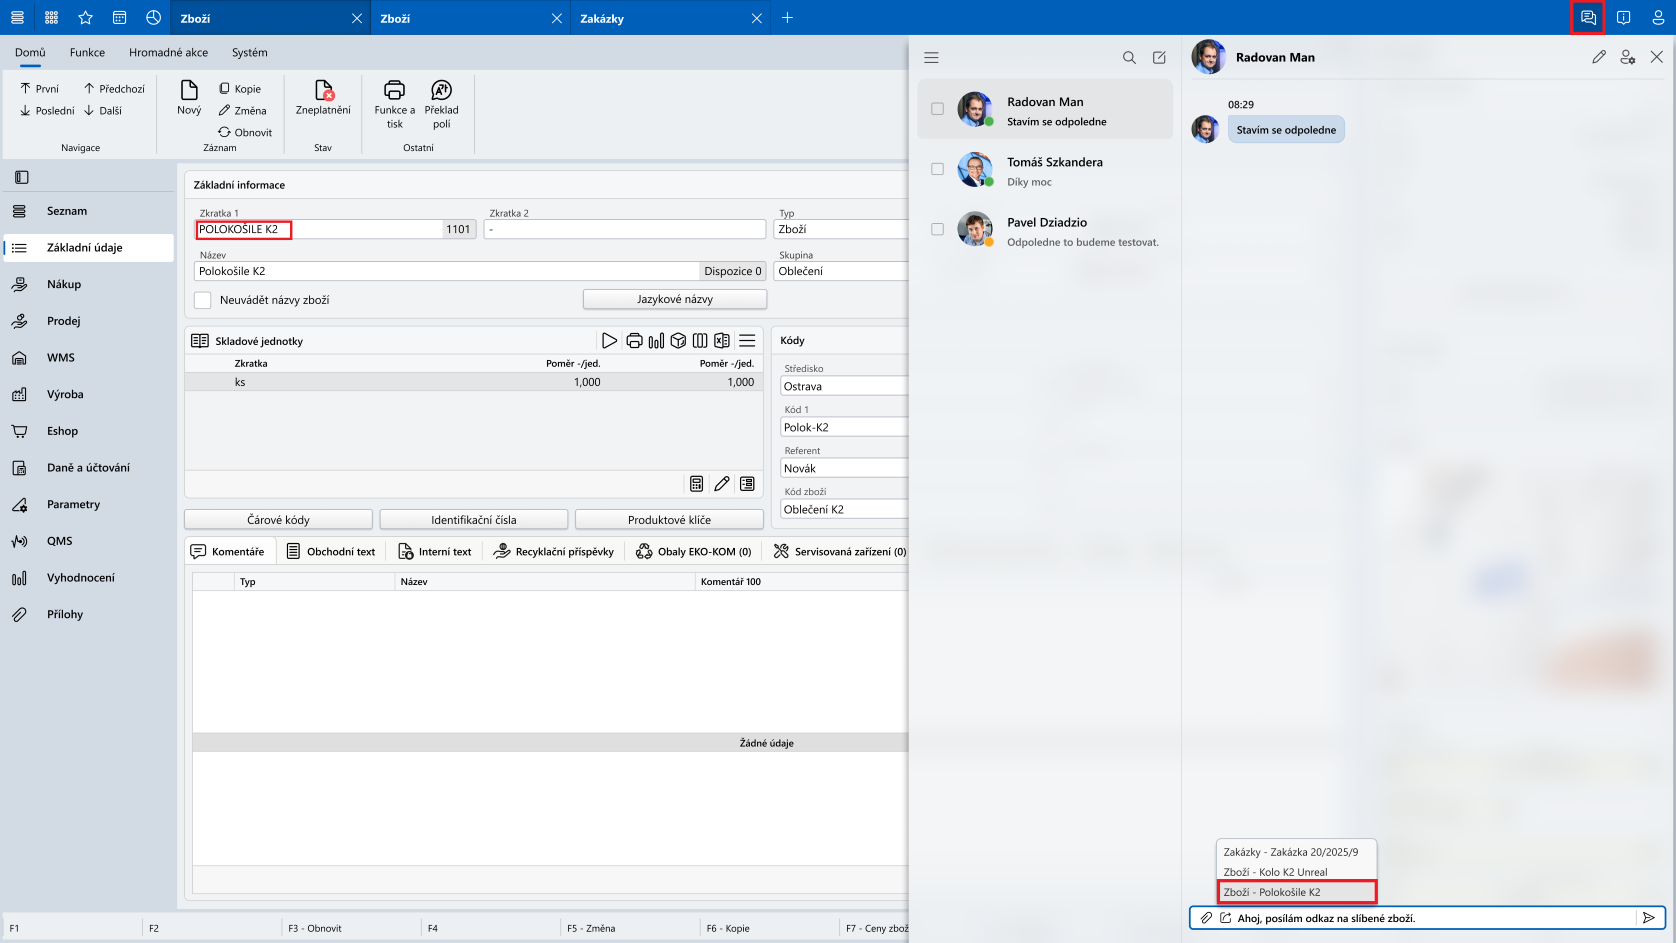Viewport: 1676px width, 943px height.
Task: Select the Radovan Man conversation checkbox
Action: 937,109
